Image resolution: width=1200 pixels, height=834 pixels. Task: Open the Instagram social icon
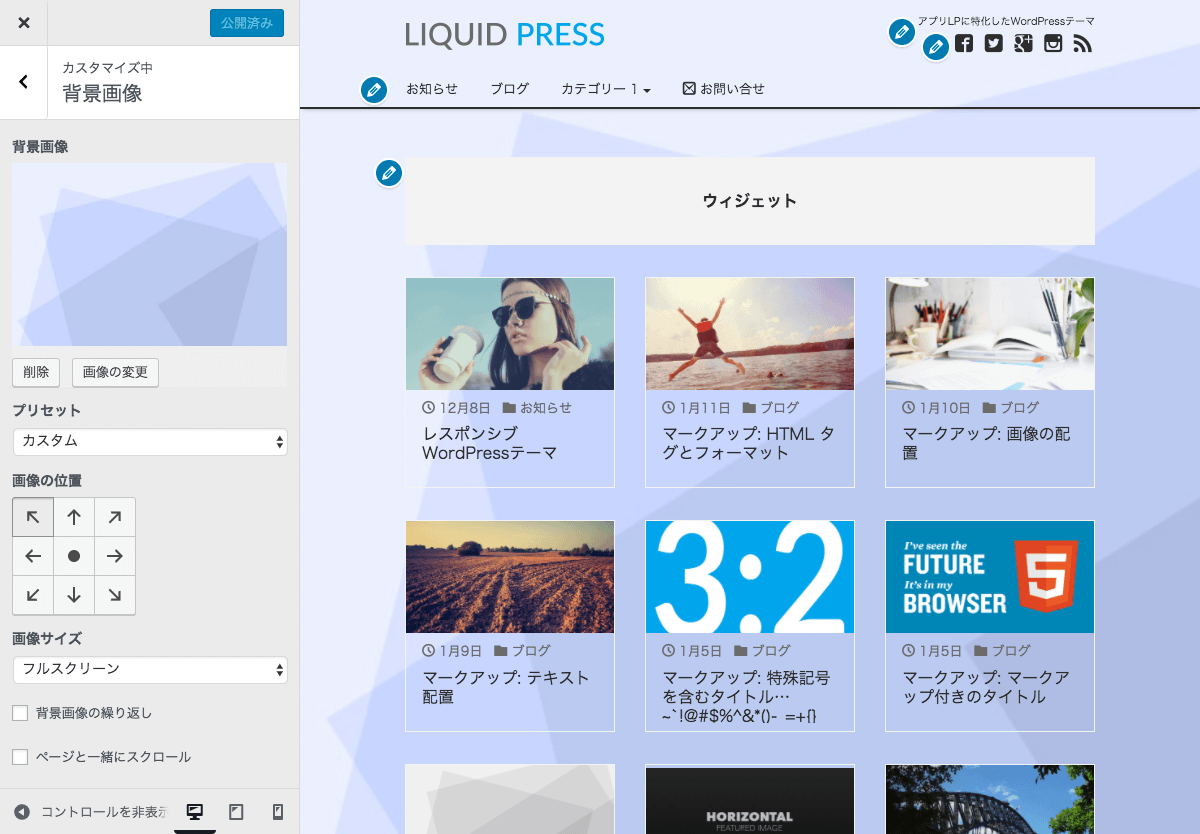(1053, 43)
